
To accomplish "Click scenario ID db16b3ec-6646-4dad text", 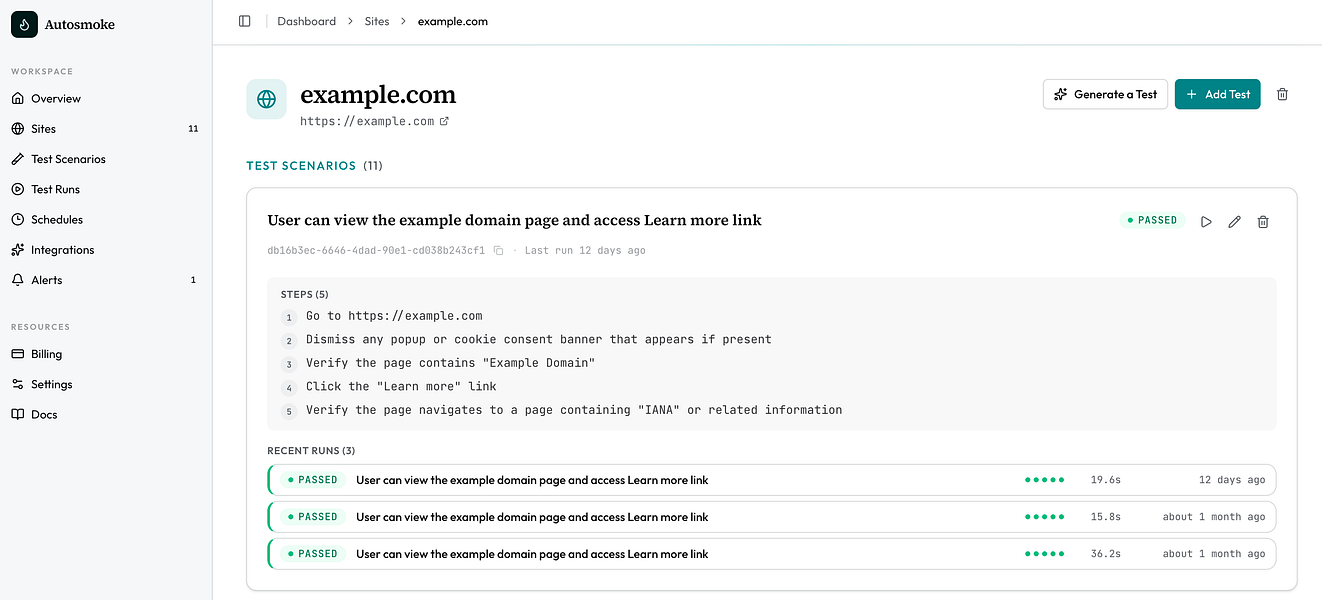I will coord(376,251).
